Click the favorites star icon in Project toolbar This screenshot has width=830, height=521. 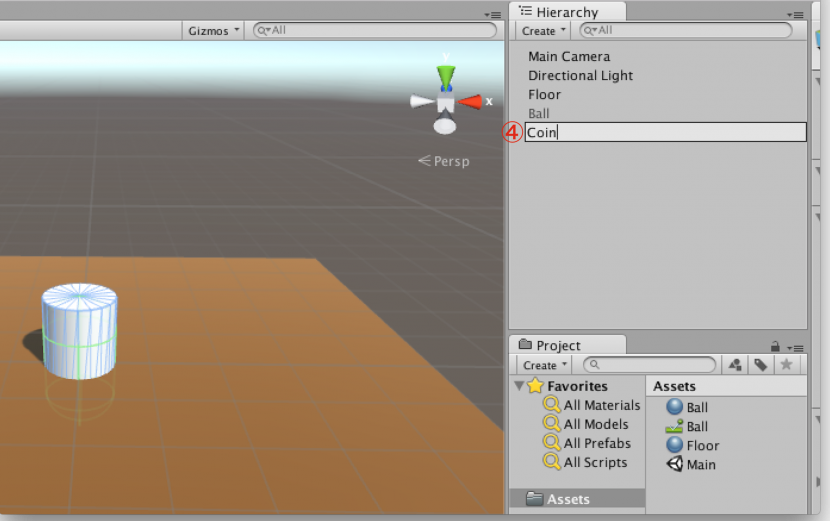coord(786,365)
